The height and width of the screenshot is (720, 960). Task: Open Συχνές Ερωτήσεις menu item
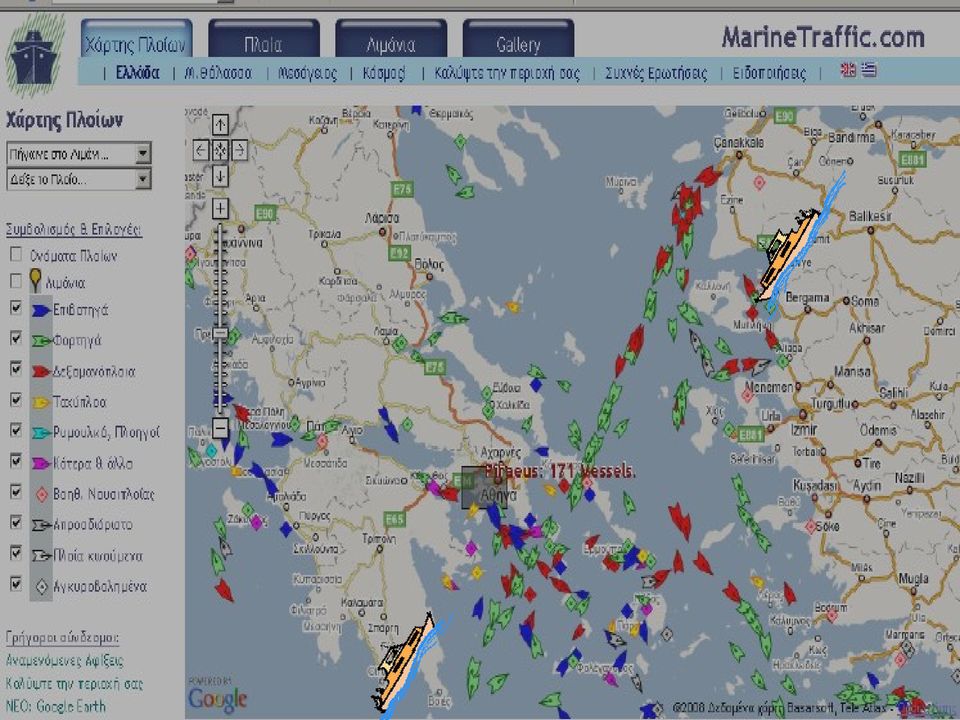pyautogui.click(x=656, y=73)
